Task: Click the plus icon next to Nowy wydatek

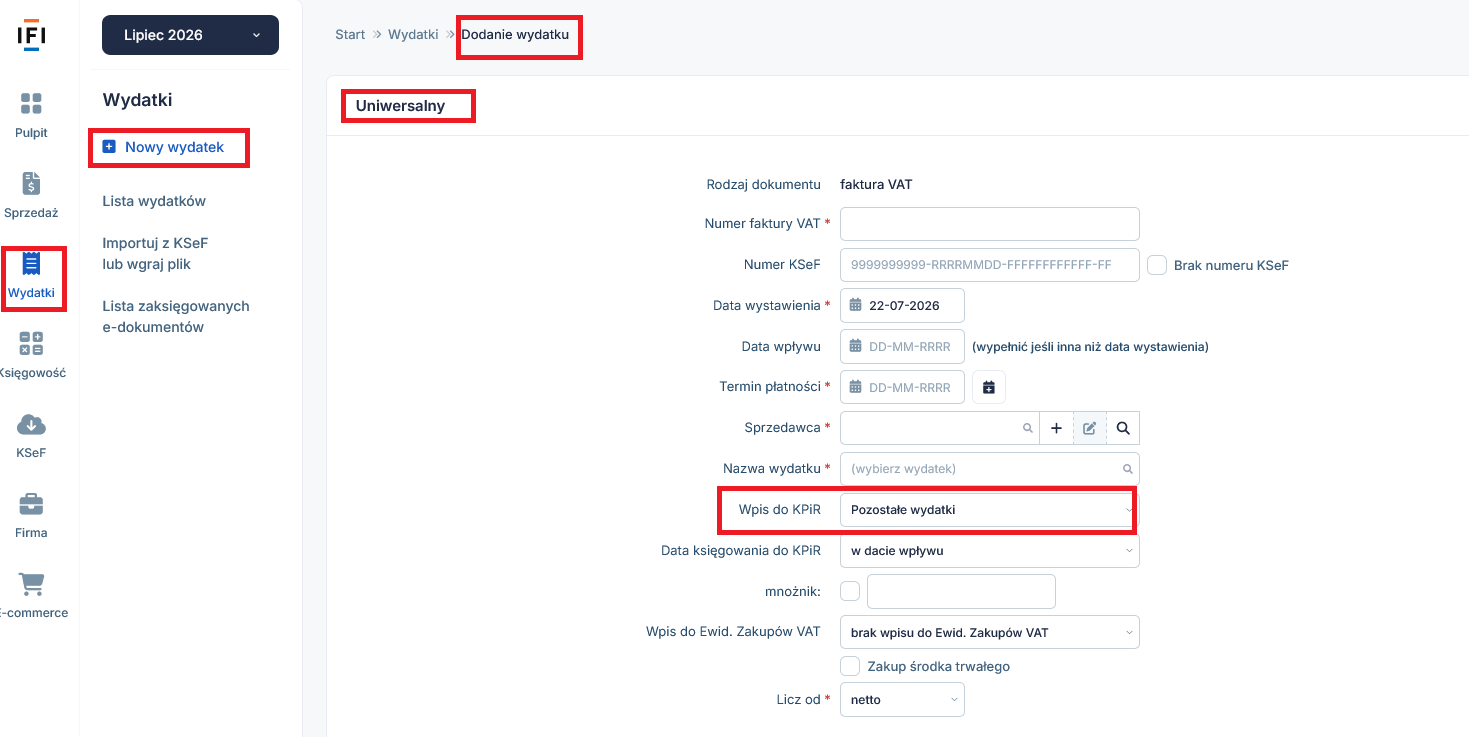Action: coord(109,147)
